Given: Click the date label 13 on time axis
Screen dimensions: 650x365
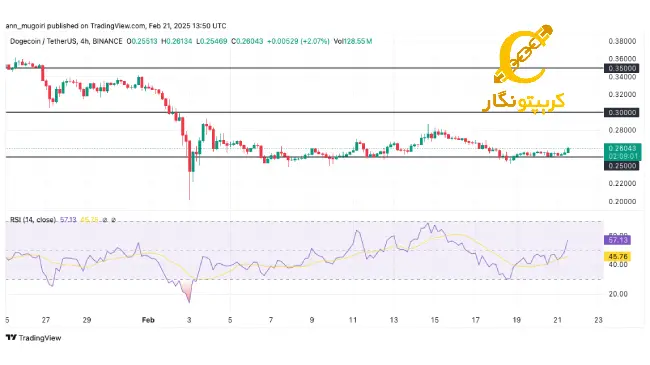Looking at the screenshot, I should point(394,320).
